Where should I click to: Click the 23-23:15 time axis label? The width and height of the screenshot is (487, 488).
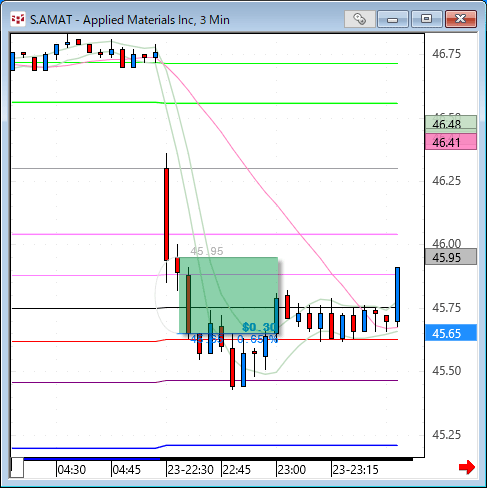[355, 470]
